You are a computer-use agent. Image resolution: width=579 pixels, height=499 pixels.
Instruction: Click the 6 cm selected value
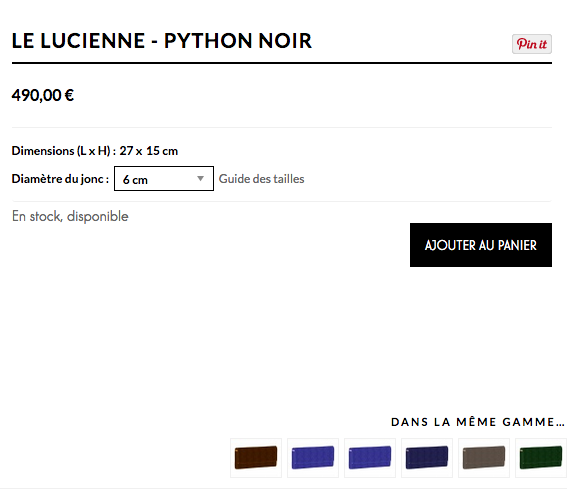pos(135,180)
